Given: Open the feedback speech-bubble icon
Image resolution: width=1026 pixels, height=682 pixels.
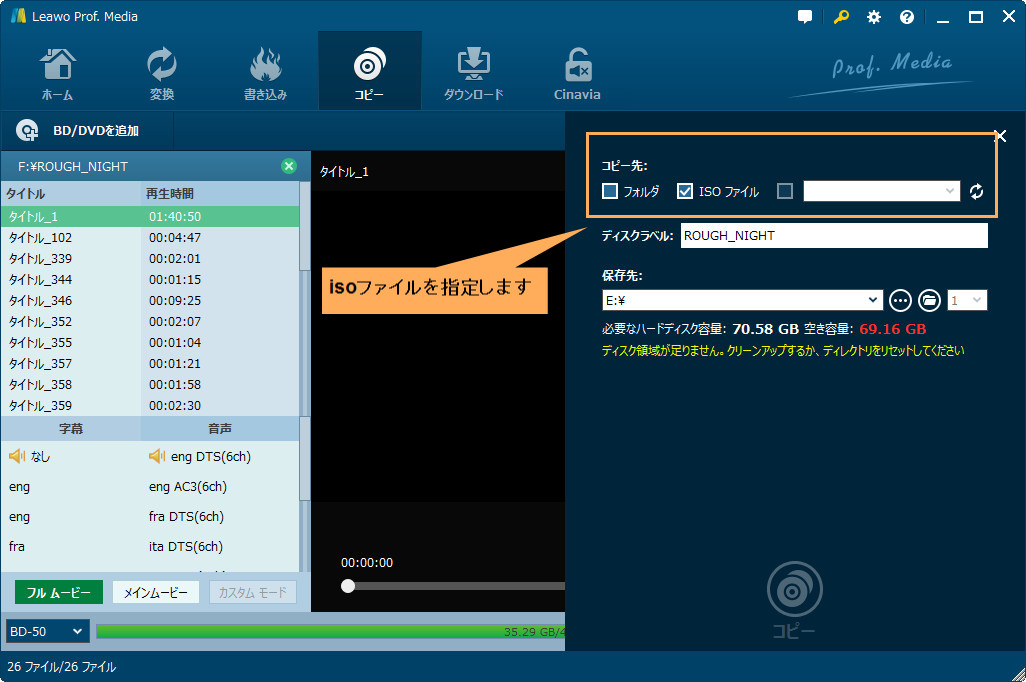Looking at the screenshot, I should [804, 16].
